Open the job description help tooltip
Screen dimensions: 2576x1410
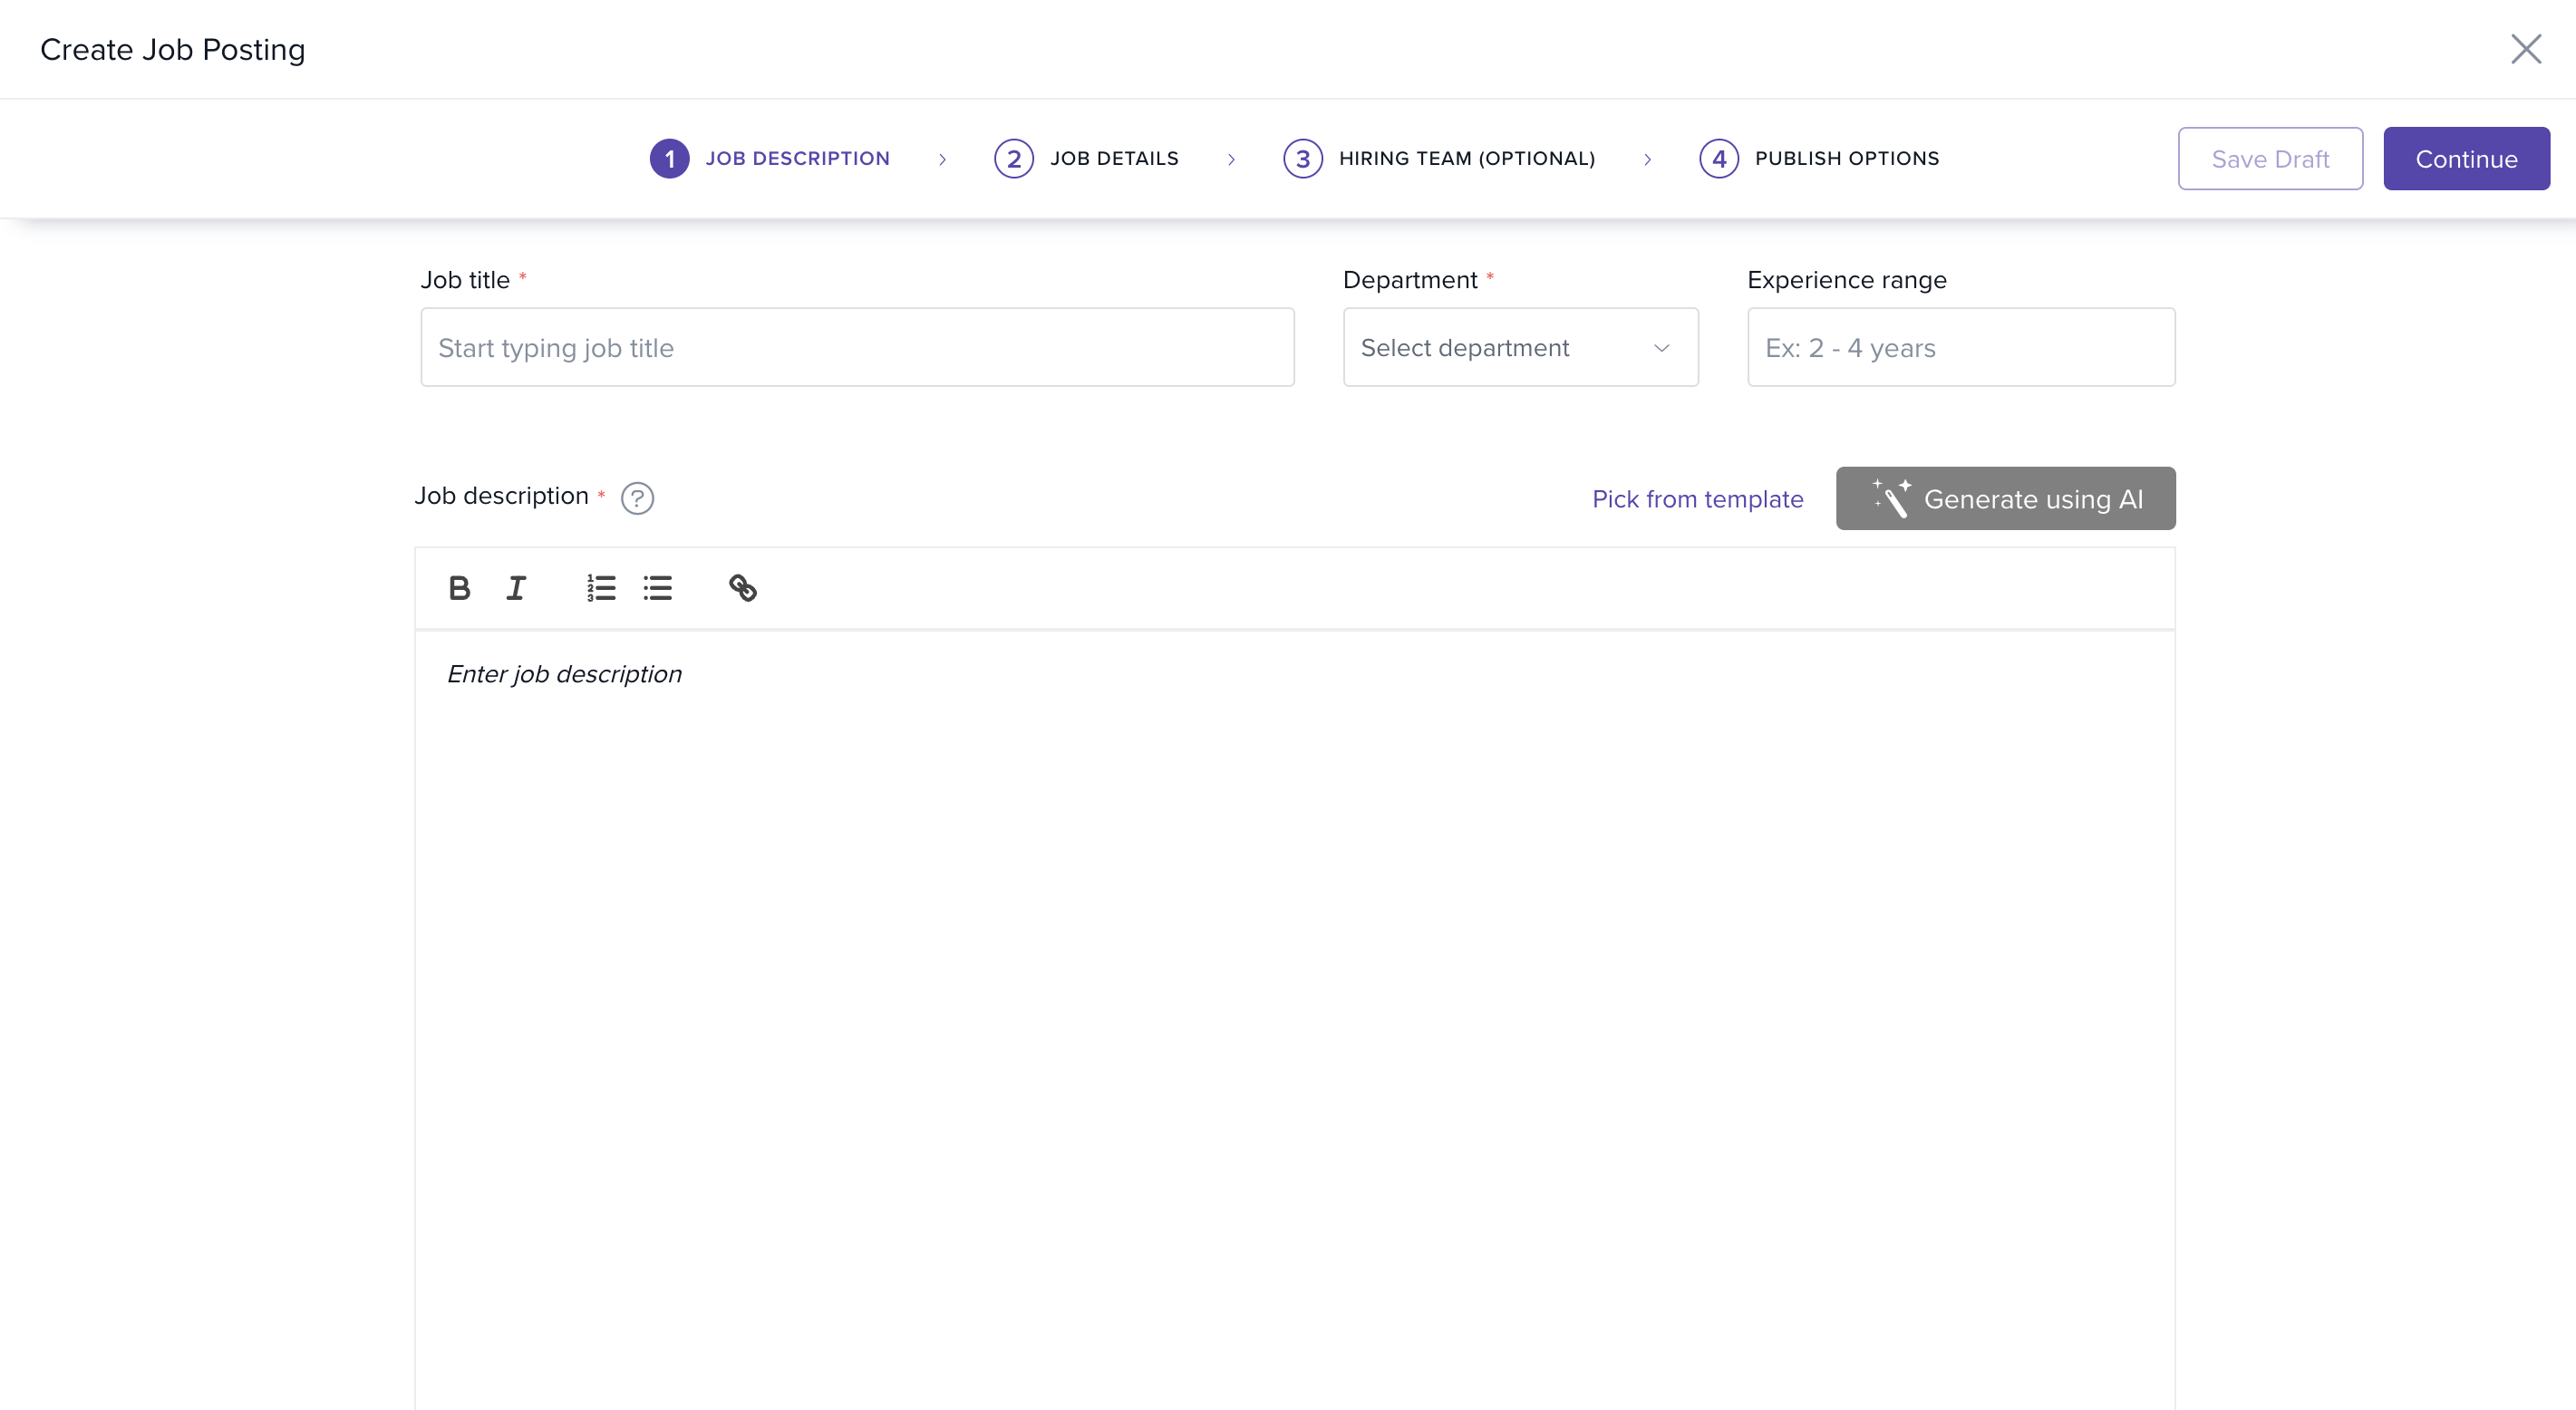637,498
